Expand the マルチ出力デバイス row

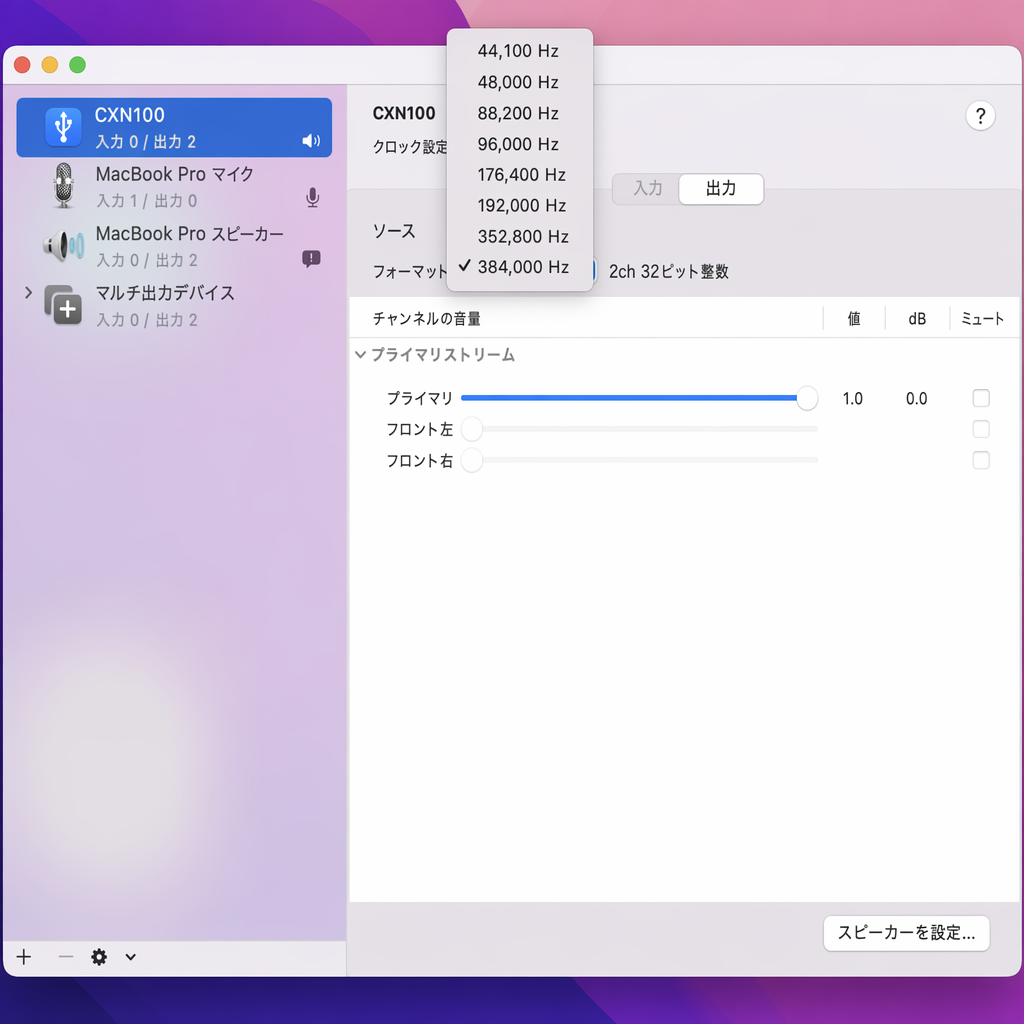pos(28,293)
